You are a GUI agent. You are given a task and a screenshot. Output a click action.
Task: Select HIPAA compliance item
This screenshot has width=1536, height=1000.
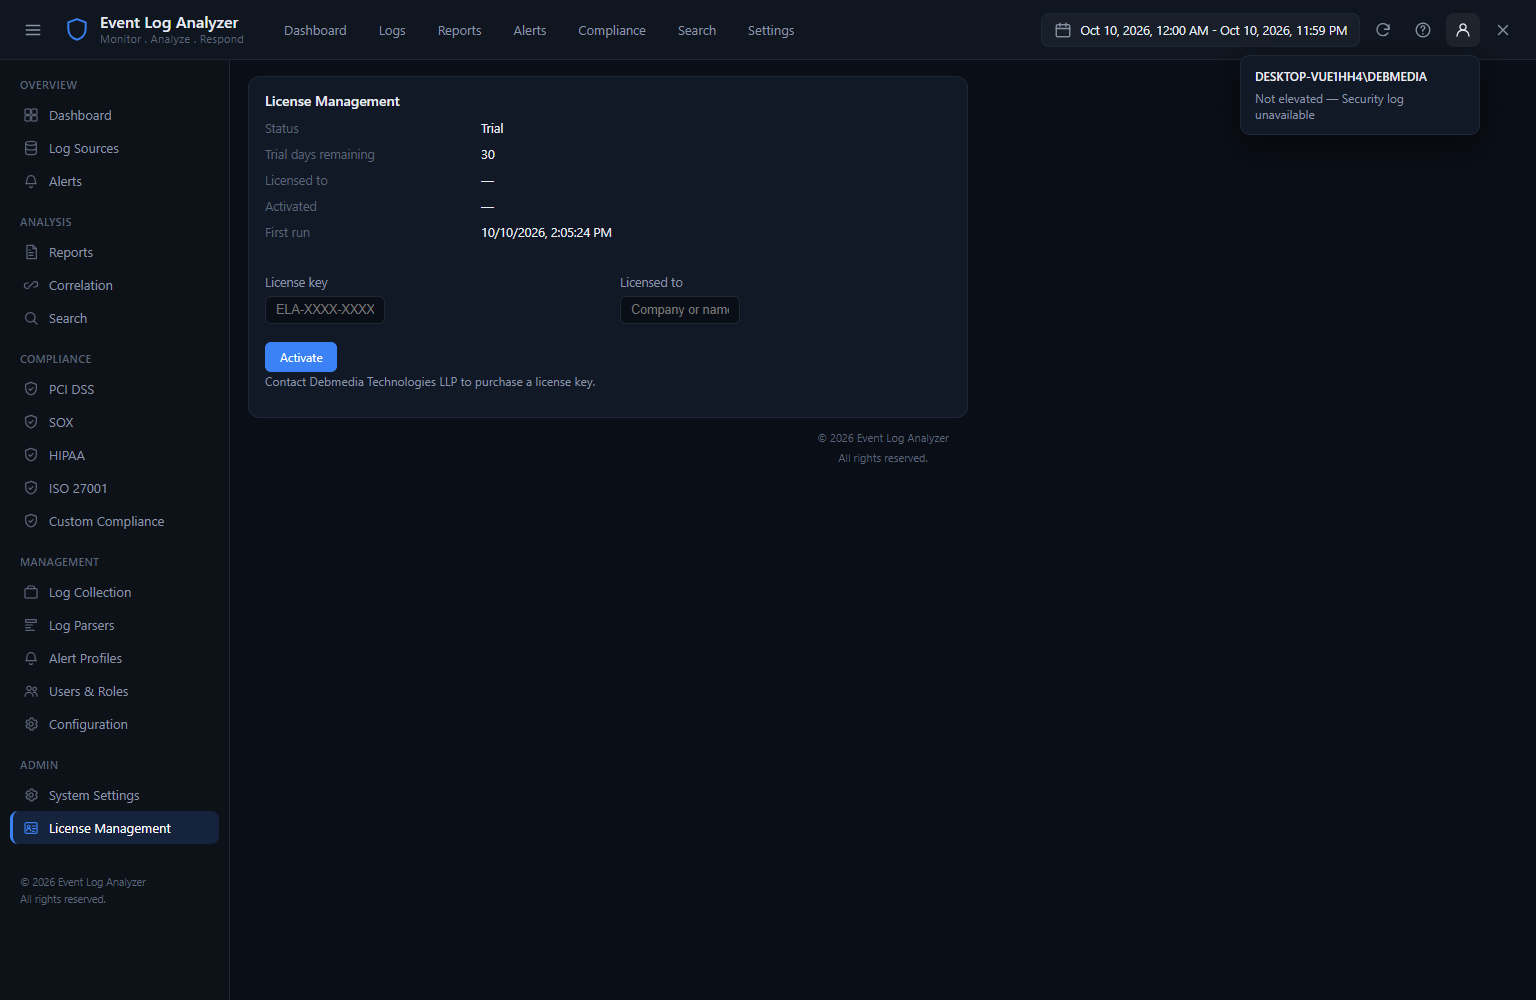[x=114, y=455]
